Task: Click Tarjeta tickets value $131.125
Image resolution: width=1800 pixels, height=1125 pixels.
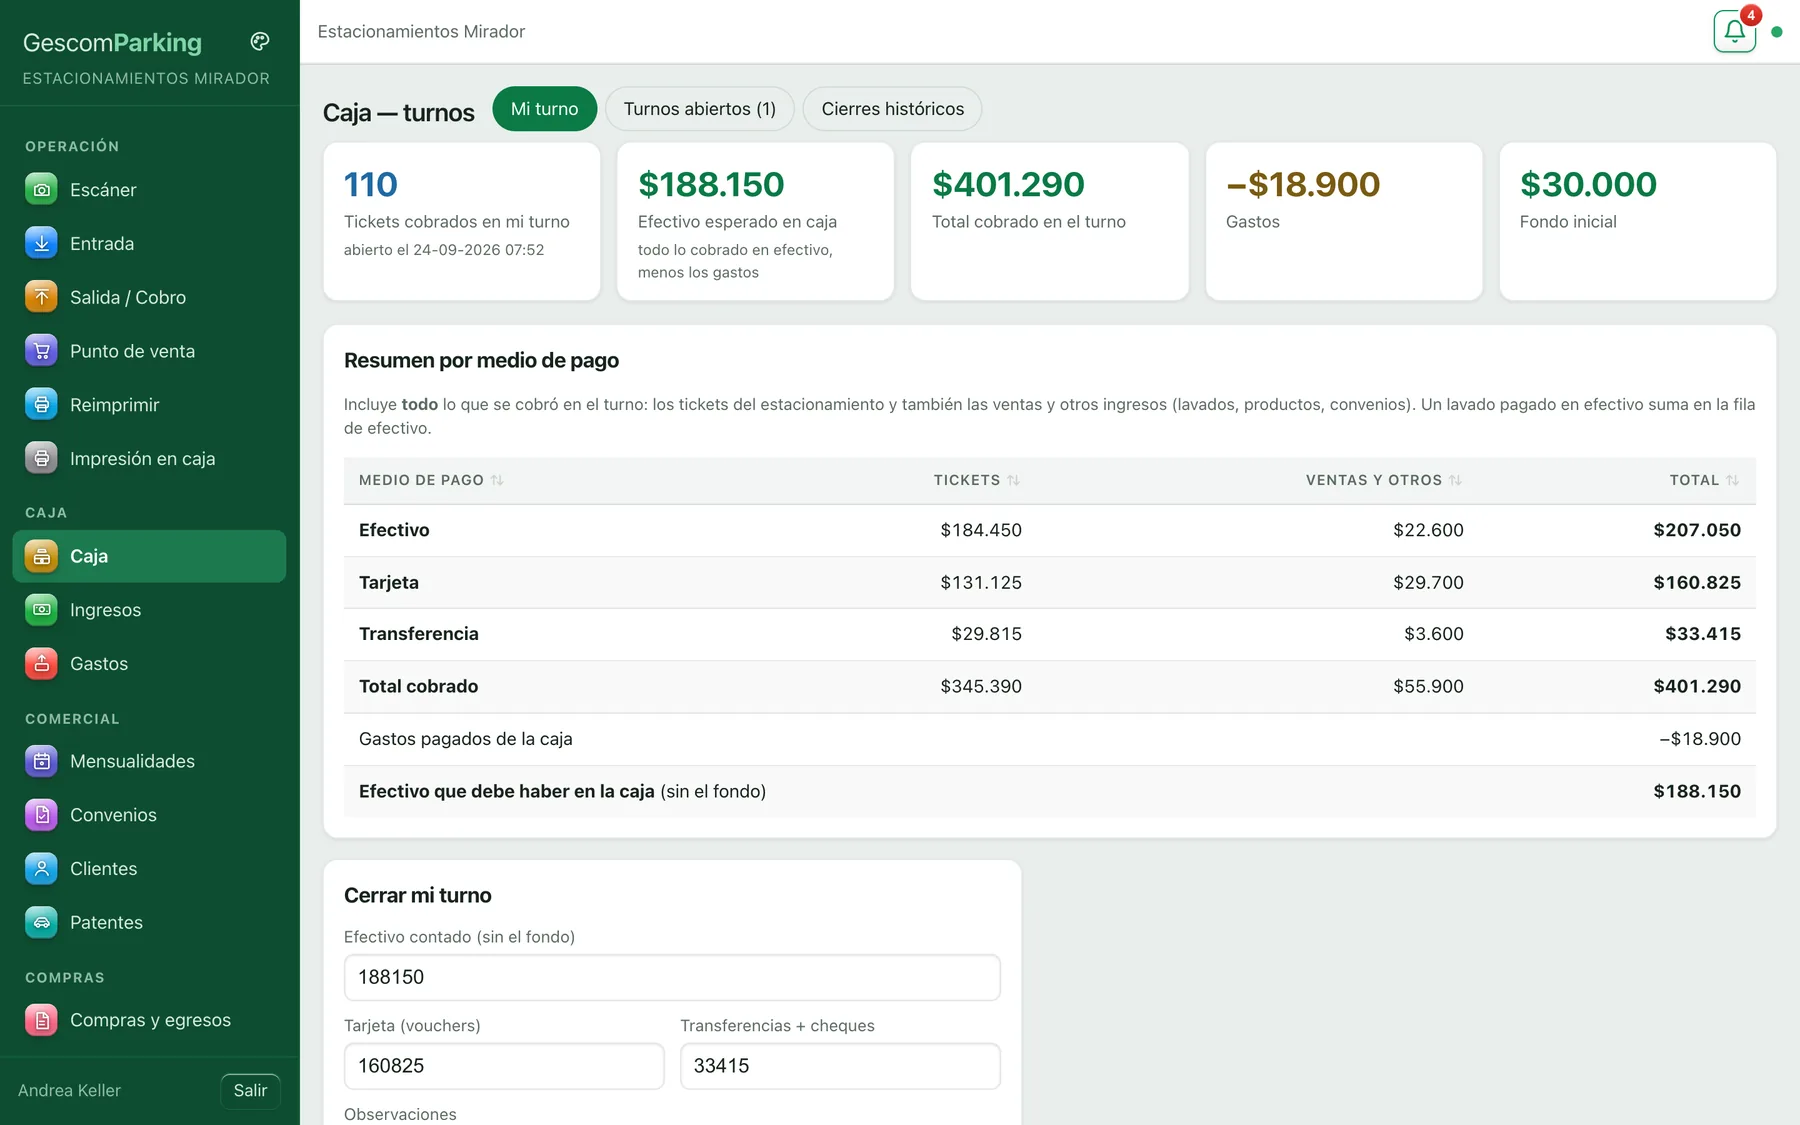Action: 981,582
